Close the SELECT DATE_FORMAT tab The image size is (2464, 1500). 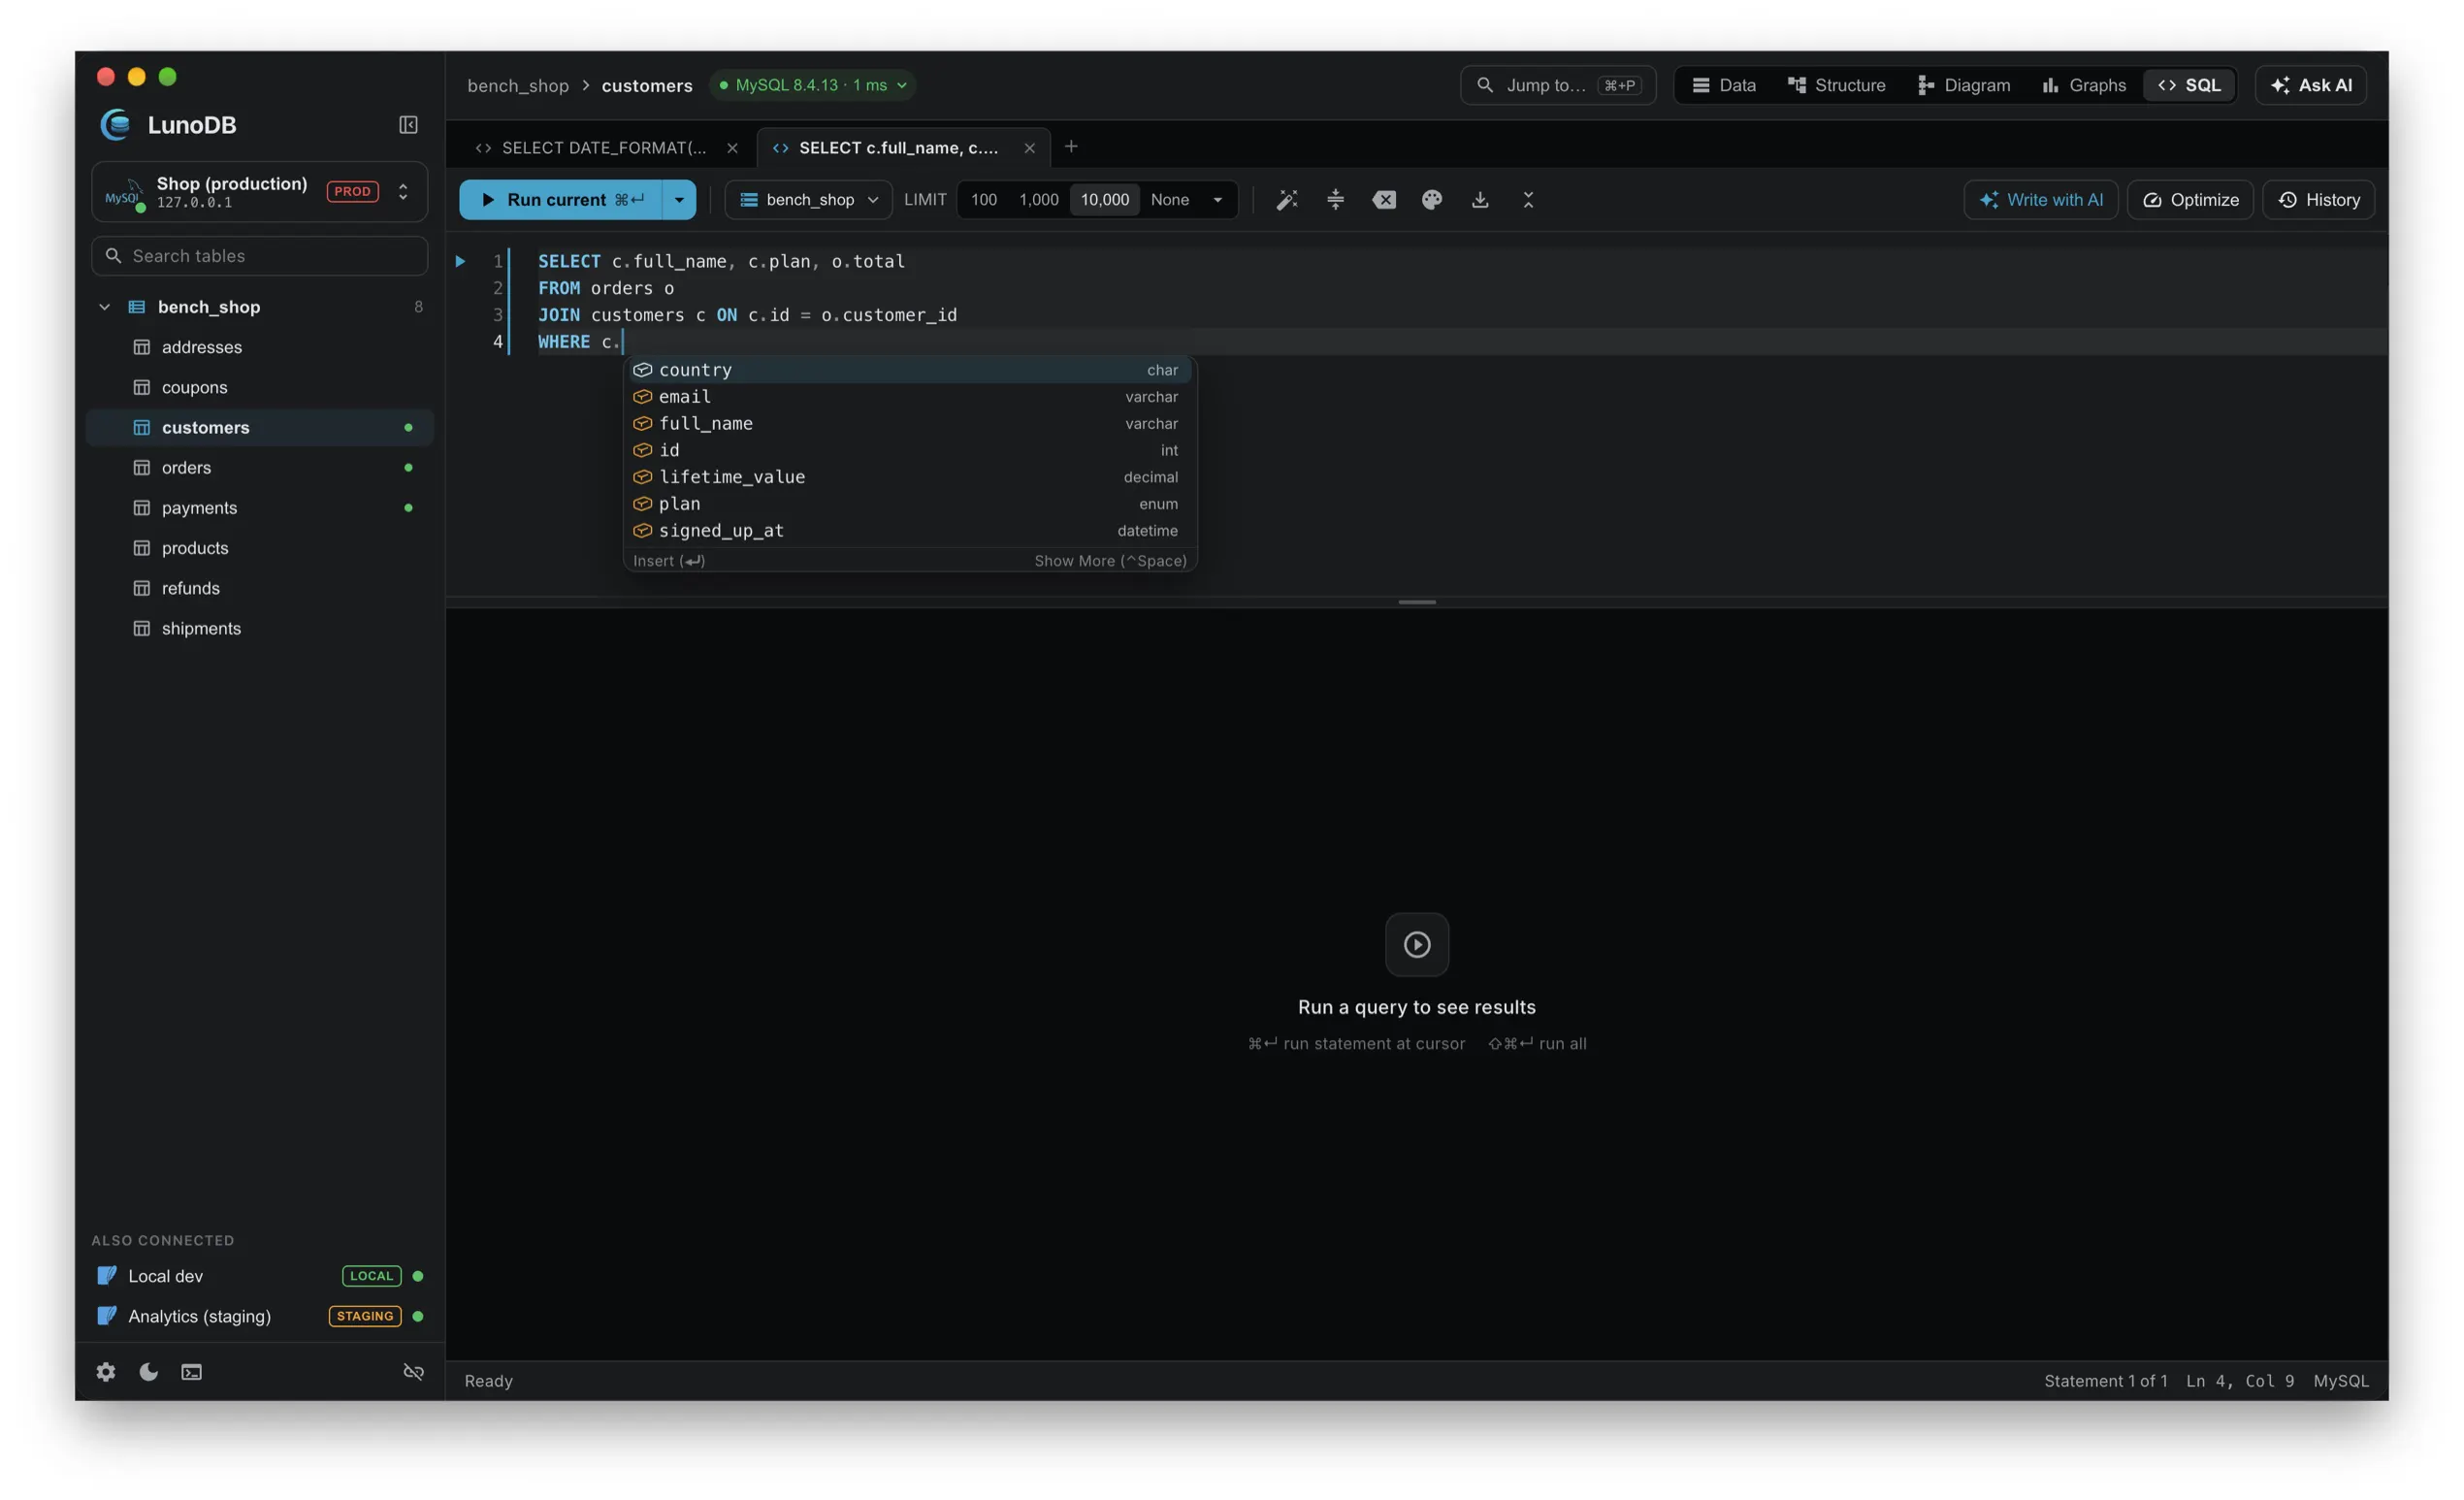[x=732, y=148]
